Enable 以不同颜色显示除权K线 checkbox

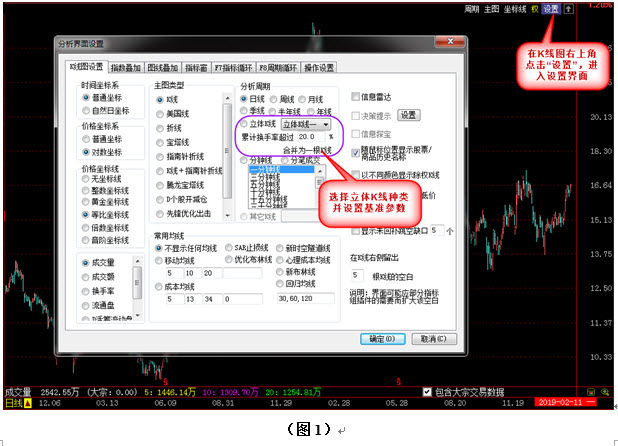(356, 175)
